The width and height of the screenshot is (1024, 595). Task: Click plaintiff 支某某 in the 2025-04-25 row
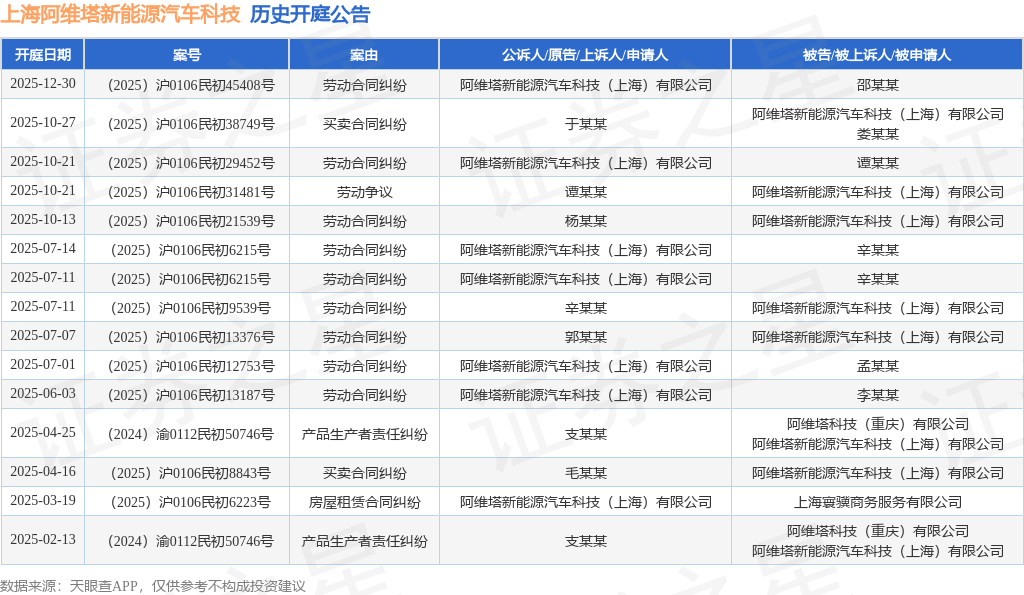(586, 434)
